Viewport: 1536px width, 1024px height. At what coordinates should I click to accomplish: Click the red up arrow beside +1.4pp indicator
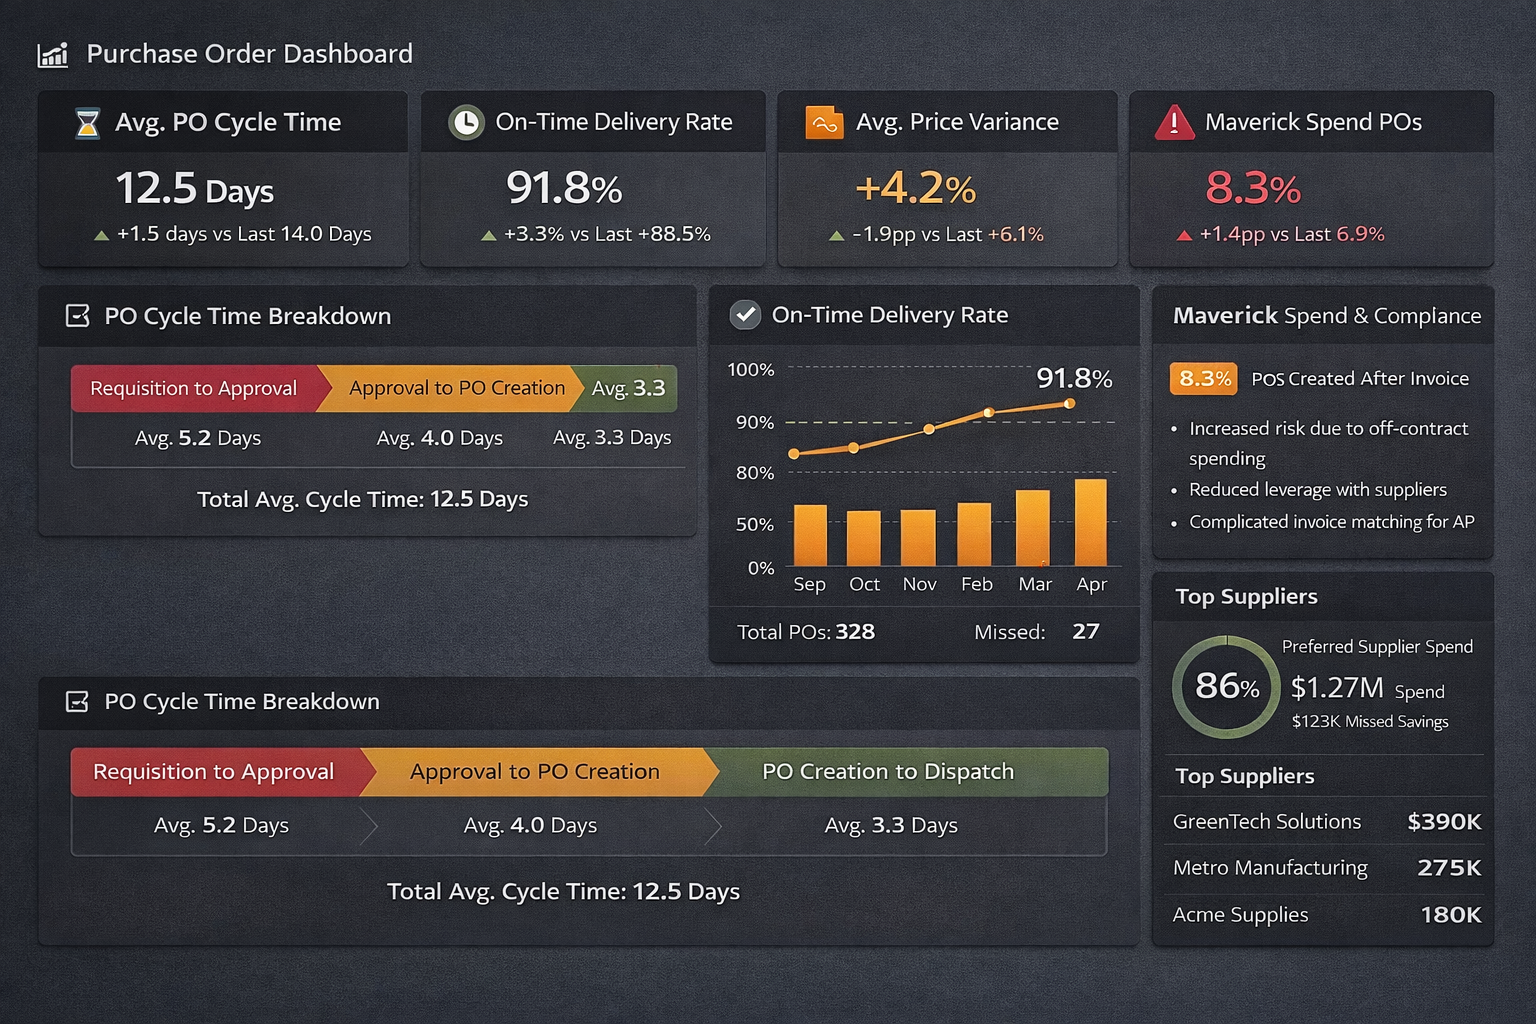point(1183,234)
